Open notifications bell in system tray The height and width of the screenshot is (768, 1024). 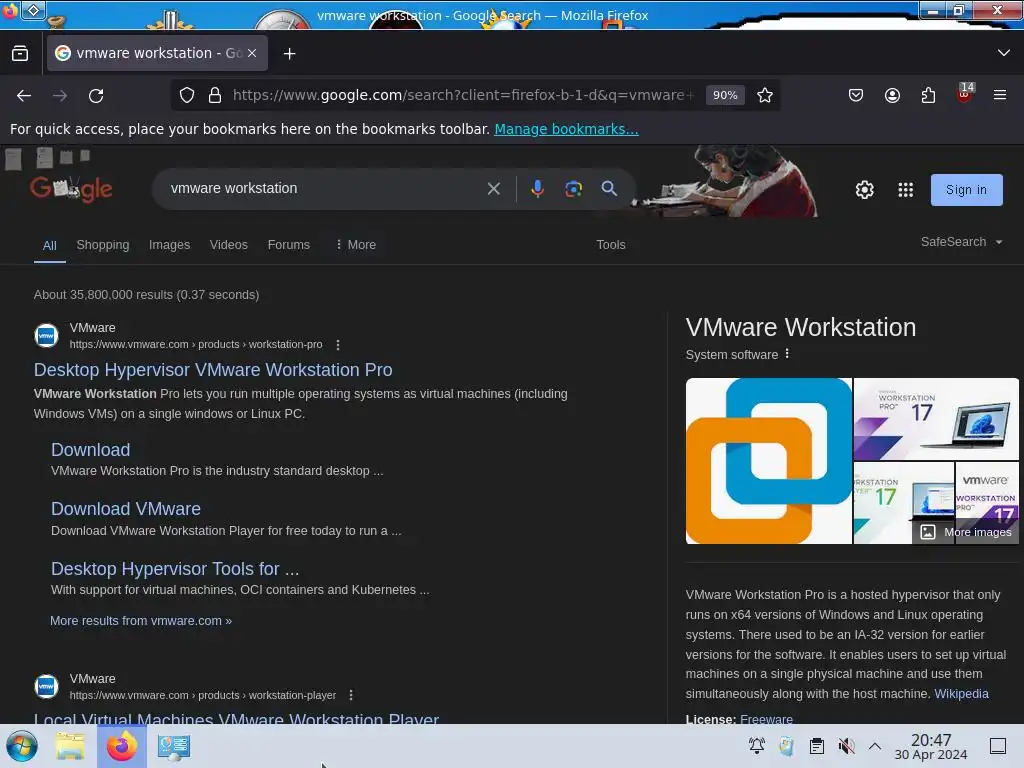coord(757,746)
